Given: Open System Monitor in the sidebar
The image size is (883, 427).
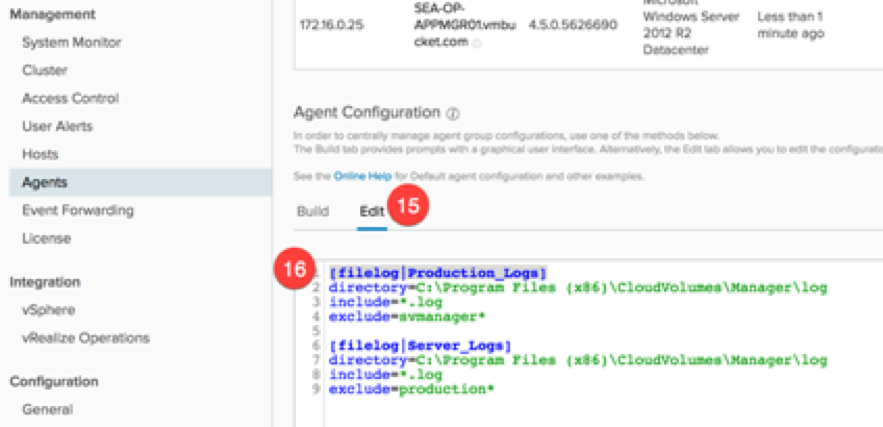Looking at the screenshot, I should pos(71,43).
